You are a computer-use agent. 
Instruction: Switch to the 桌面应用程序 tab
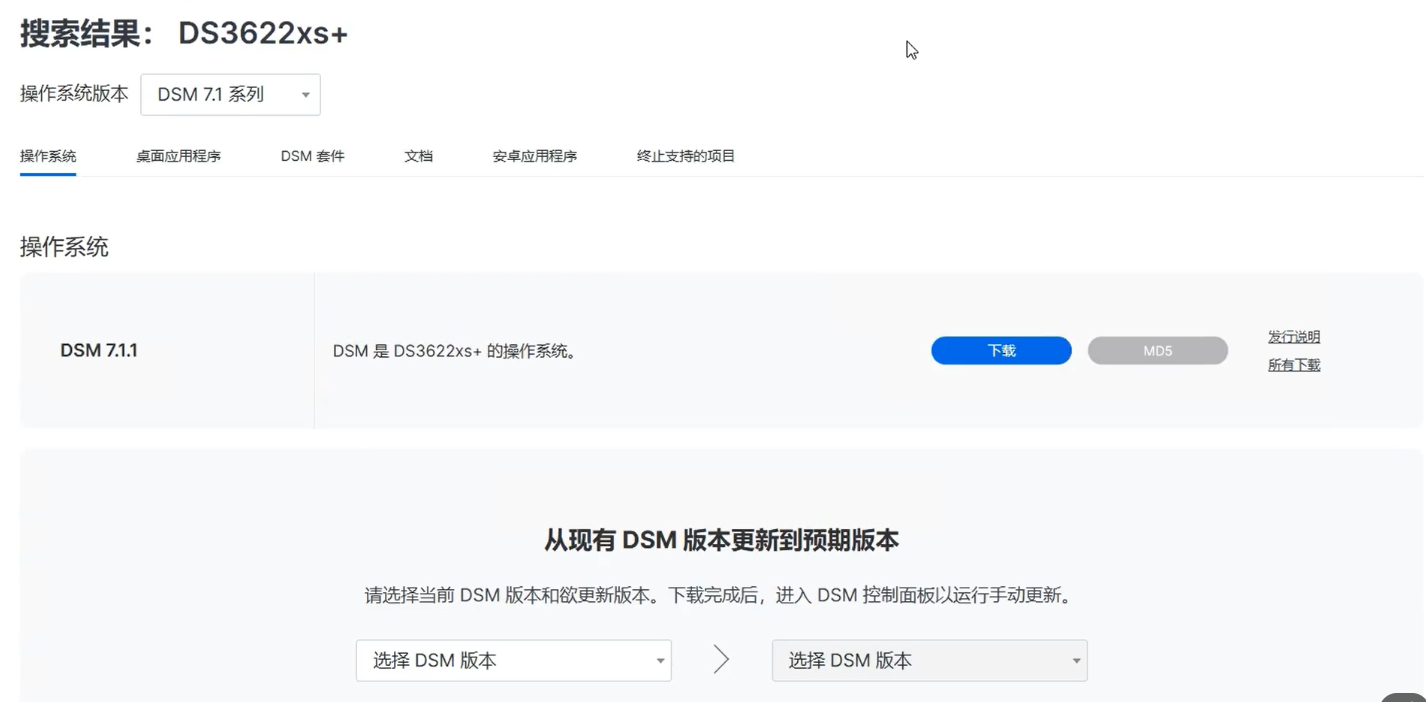point(178,156)
